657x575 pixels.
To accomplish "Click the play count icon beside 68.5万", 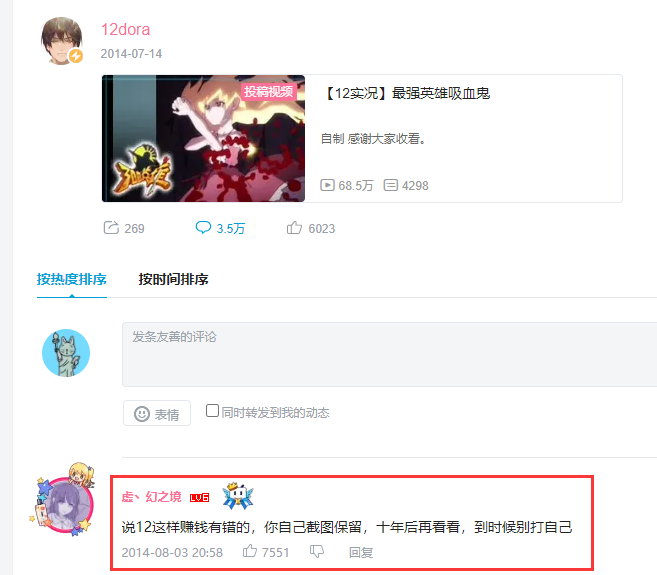I will tap(327, 185).
